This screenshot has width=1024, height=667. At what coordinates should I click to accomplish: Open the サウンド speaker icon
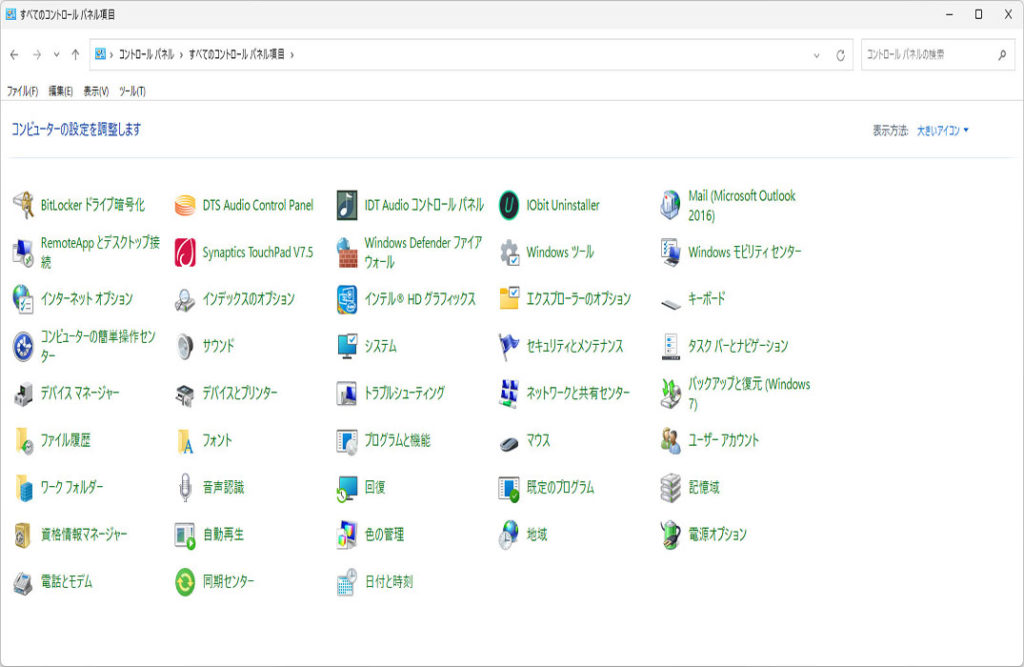coord(185,346)
